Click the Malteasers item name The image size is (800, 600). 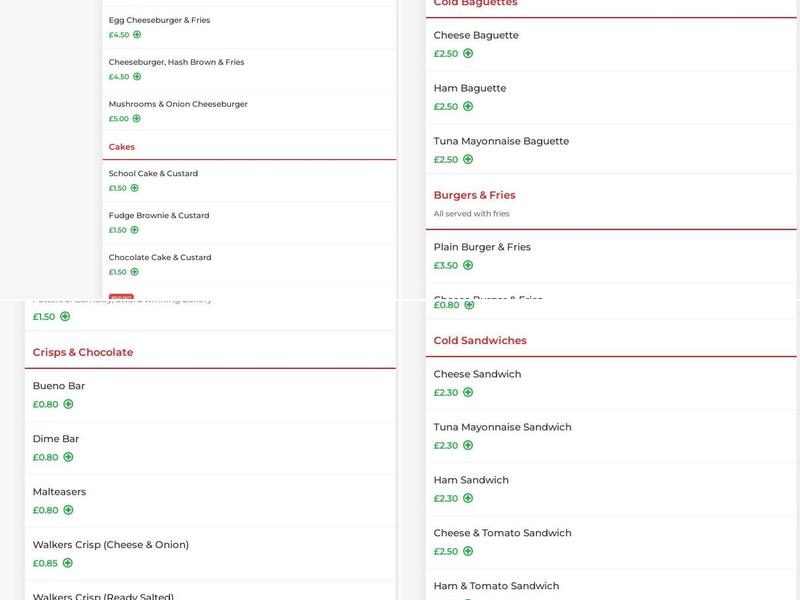pyautogui.click(x=60, y=492)
